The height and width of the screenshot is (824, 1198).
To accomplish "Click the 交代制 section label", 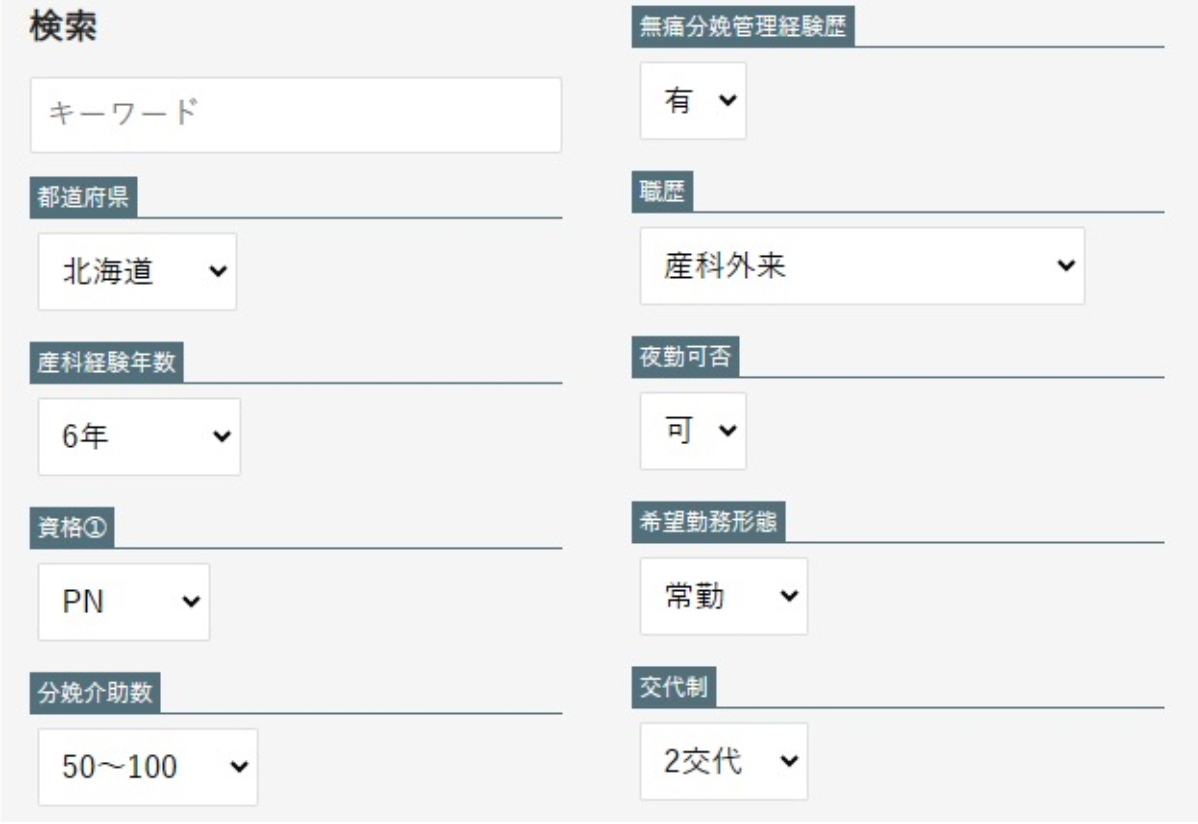I will point(674,687).
